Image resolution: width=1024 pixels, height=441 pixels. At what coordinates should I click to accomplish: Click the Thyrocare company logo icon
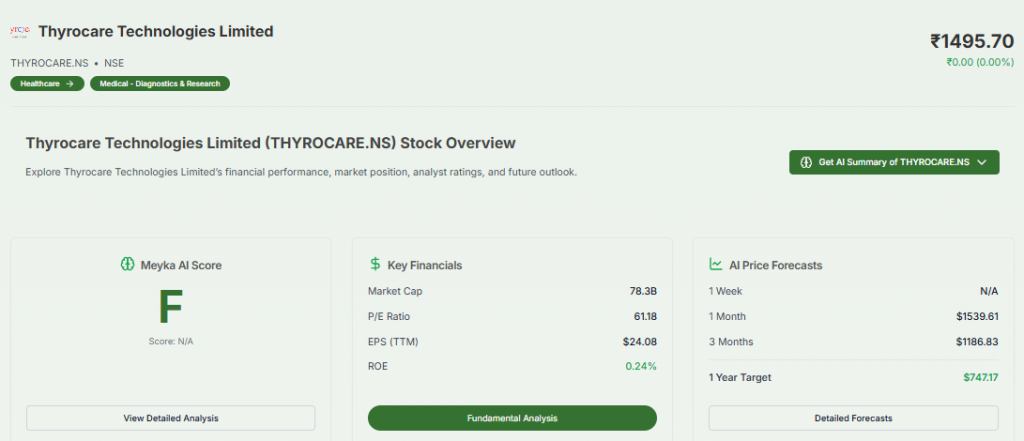coord(20,31)
